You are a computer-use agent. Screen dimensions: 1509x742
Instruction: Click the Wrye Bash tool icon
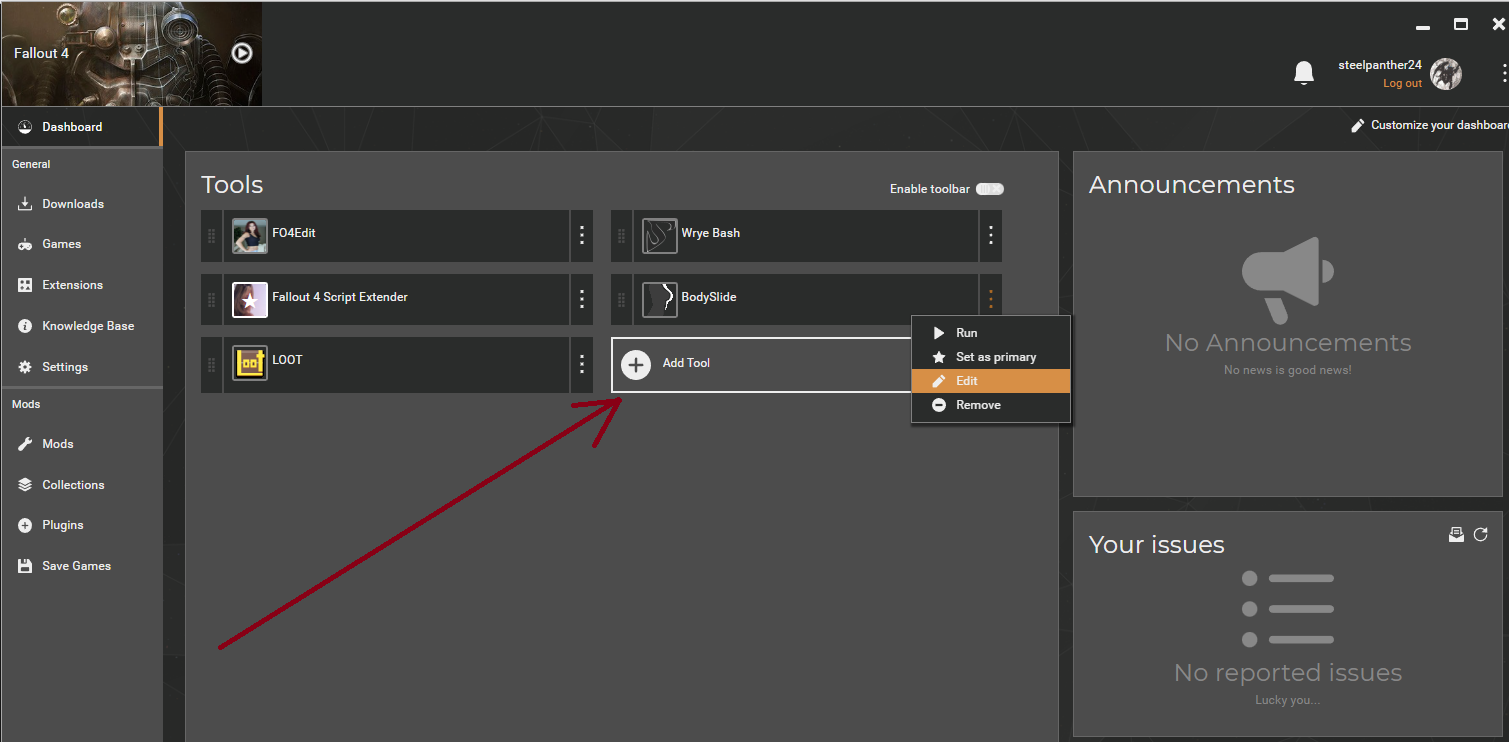[660, 236]
